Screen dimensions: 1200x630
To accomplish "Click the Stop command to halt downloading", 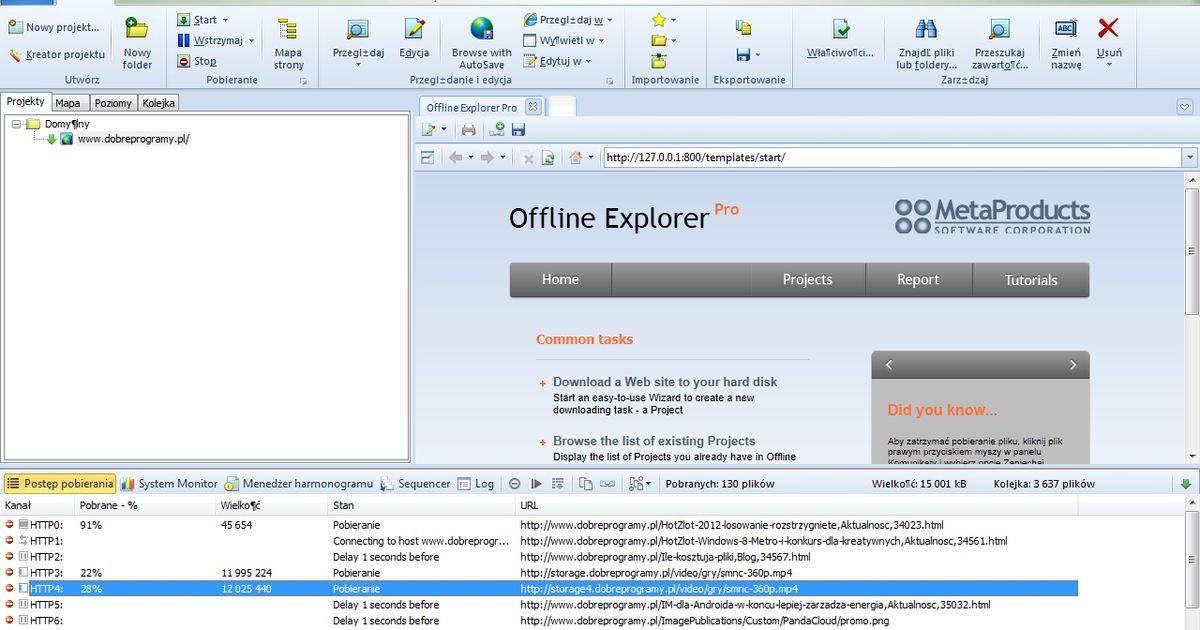I will (x=205, y=60).
